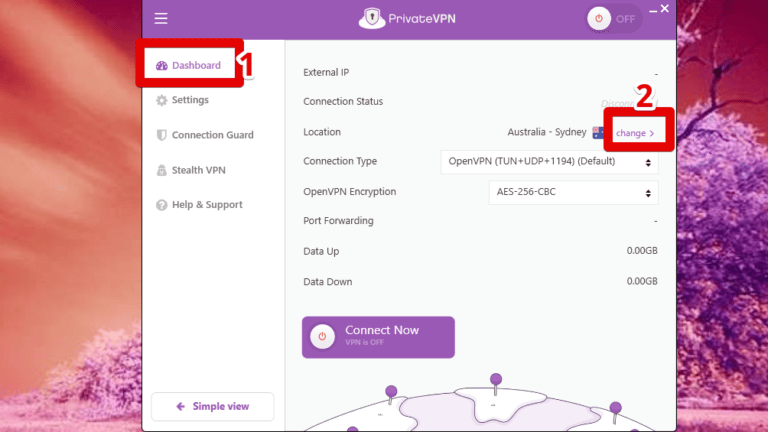
Task: Open the Dashboard tab
Action: coord(189,65)
